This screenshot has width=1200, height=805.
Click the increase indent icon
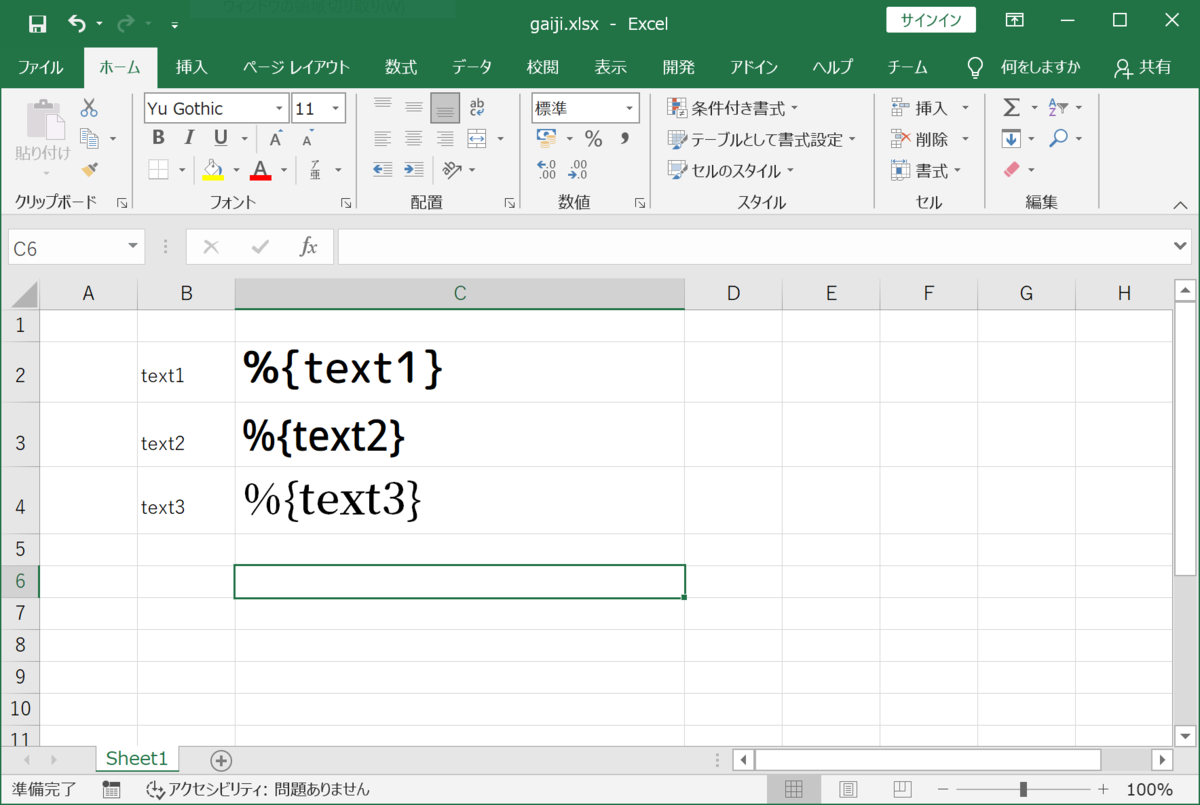(x=414, y=170)
